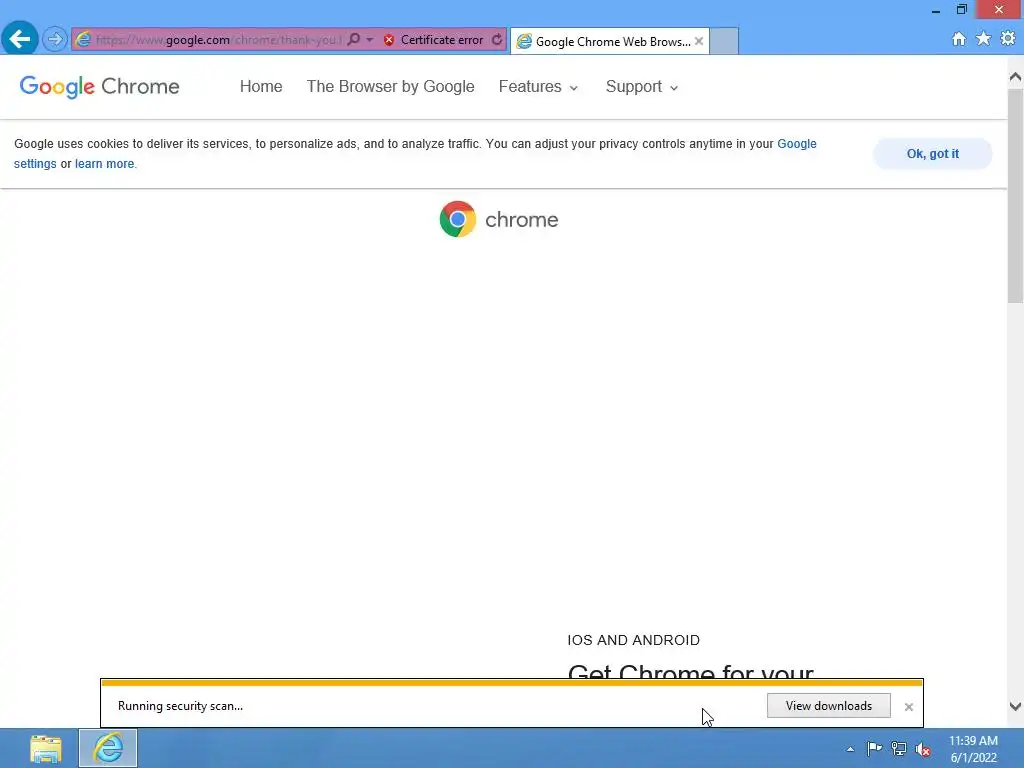Screen dimensions: 1024x768
Task: Click the search magnifier icon in address bar
Action: [x=353, y=40]
